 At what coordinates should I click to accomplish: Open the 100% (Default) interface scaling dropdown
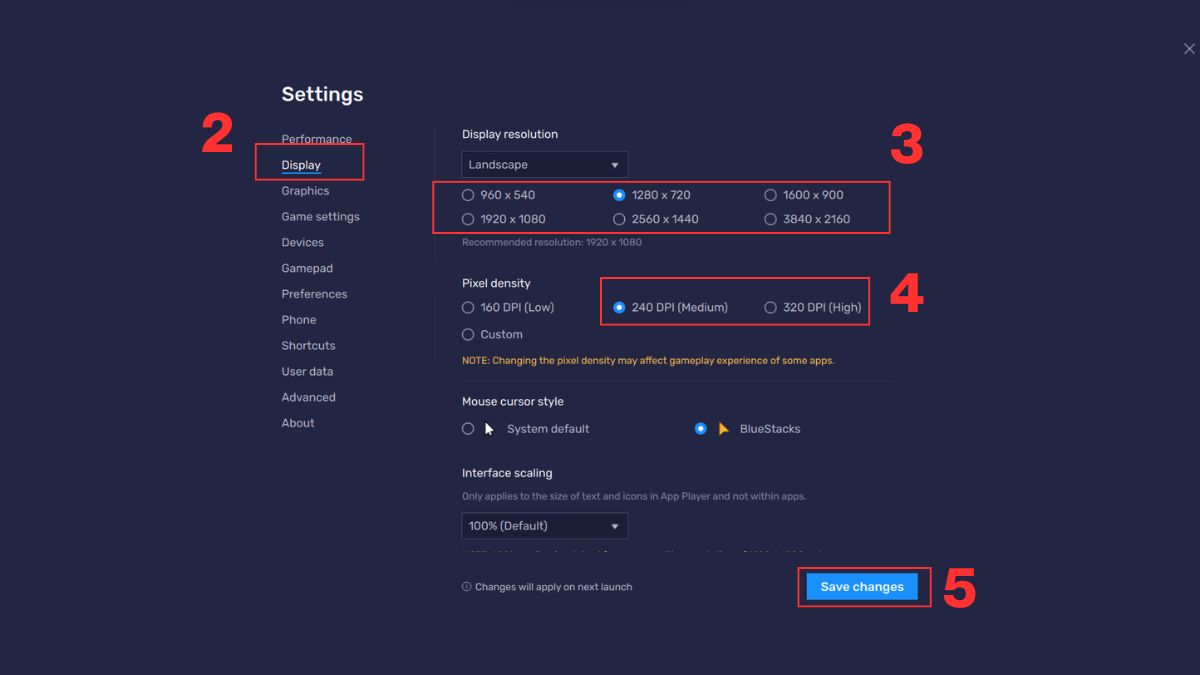click(x=545, y=526)
